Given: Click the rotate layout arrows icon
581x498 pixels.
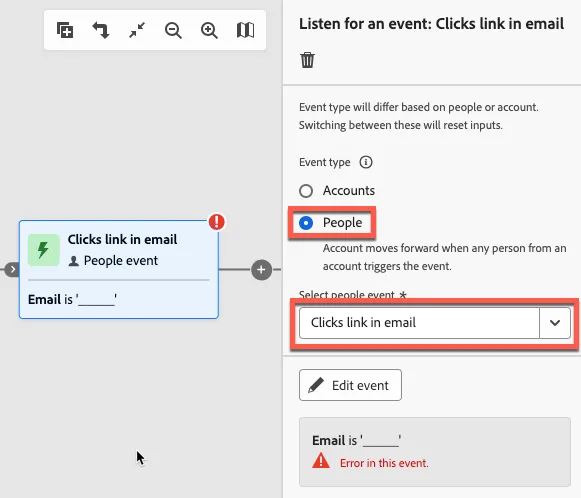Looking at the screenshot, I should (101, 30).
